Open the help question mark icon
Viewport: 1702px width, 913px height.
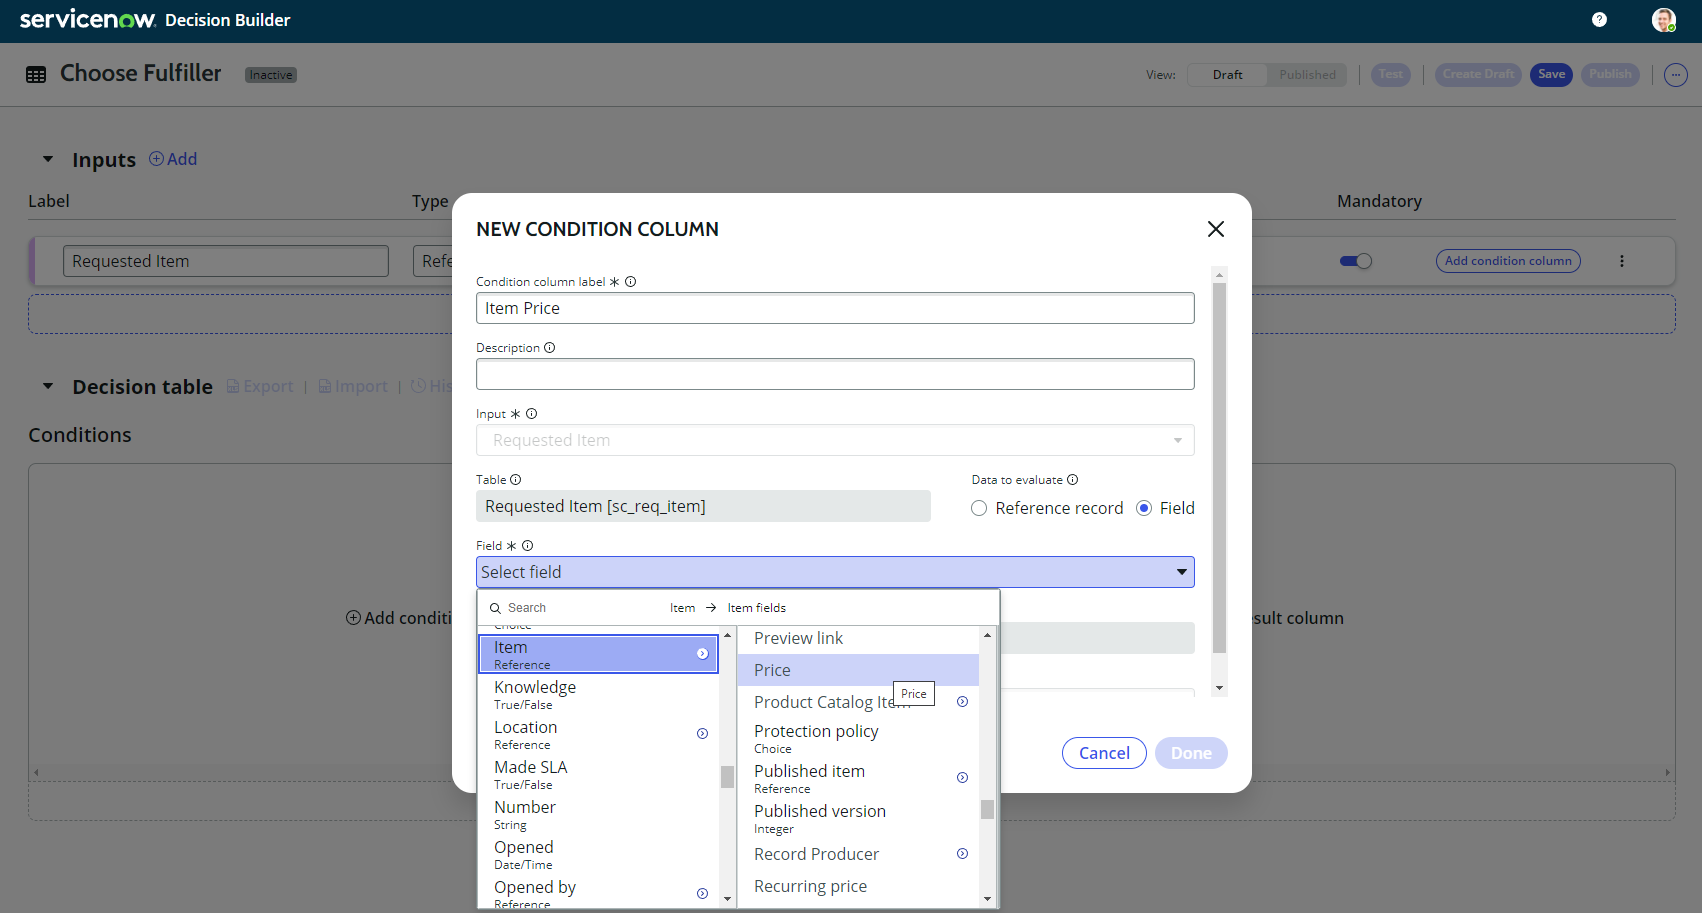point(1599,20)
